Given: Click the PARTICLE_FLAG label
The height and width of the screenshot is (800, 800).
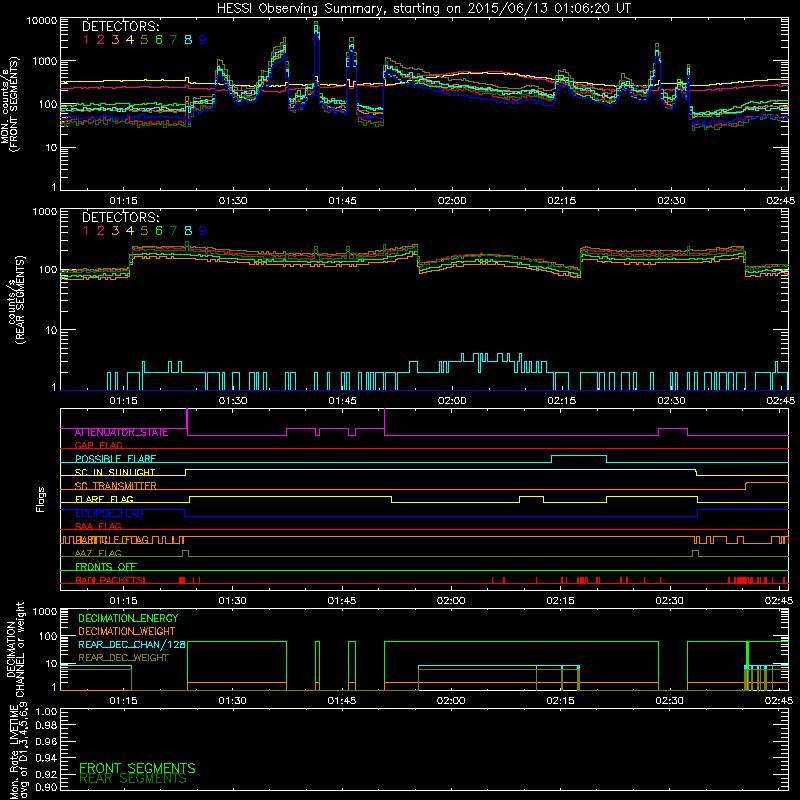Looking at the screenshot, I should click(112, 540).
